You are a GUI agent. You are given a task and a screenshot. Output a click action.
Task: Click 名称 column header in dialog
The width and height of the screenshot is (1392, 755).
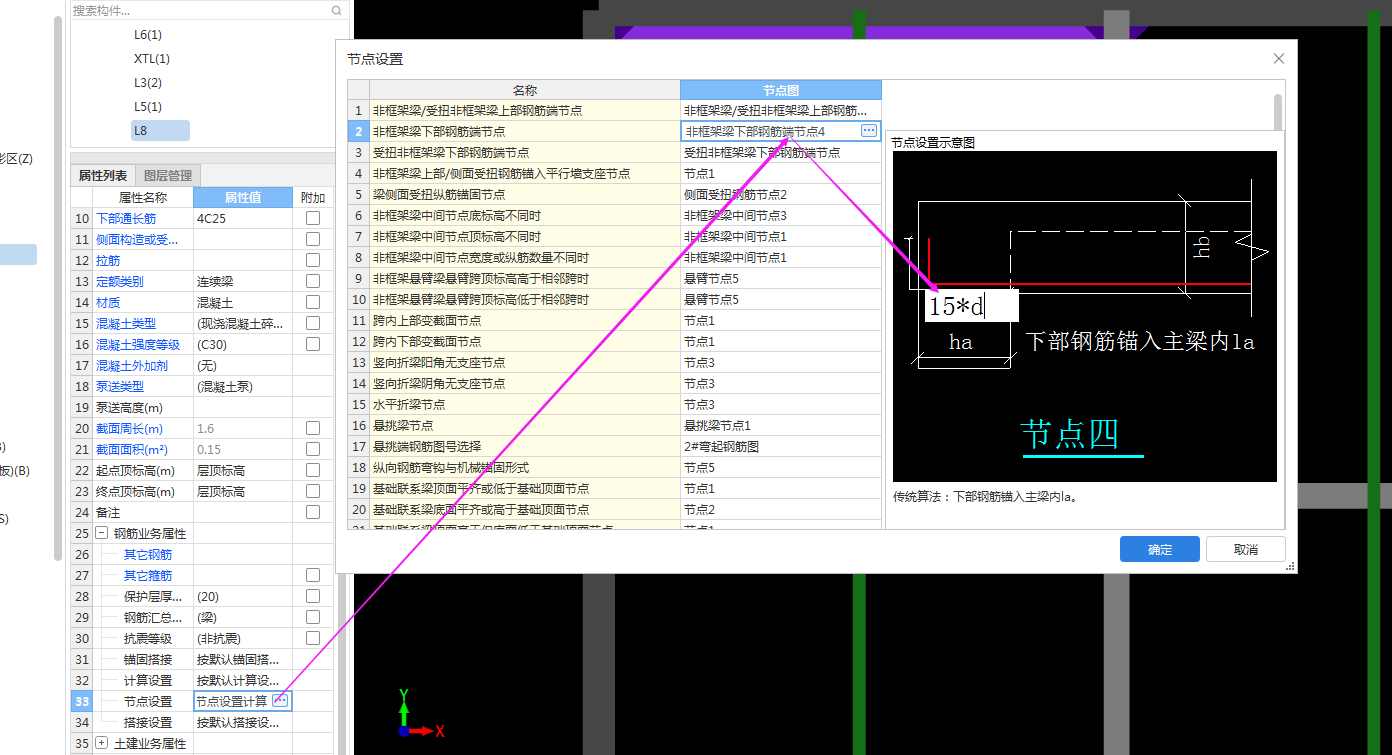(x=525, y=90)
